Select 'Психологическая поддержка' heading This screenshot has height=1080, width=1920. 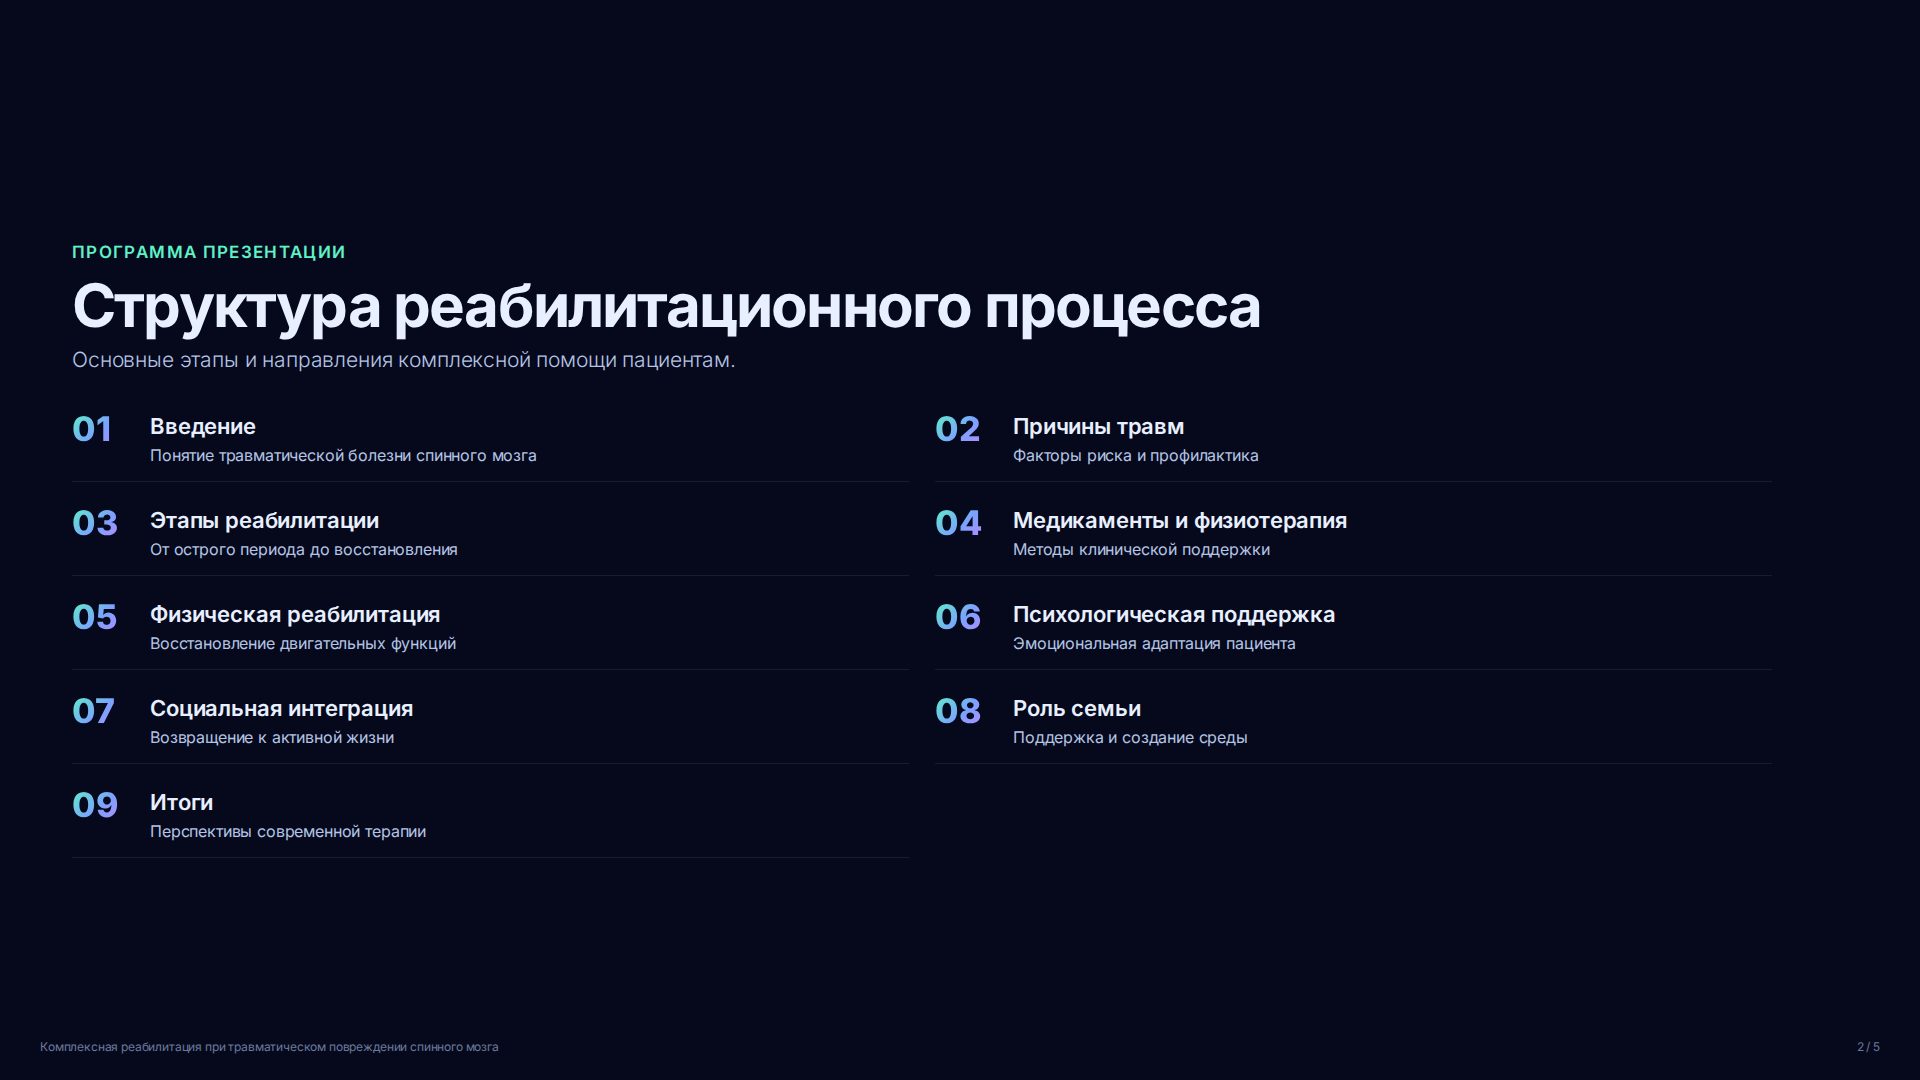[1174, 615]
